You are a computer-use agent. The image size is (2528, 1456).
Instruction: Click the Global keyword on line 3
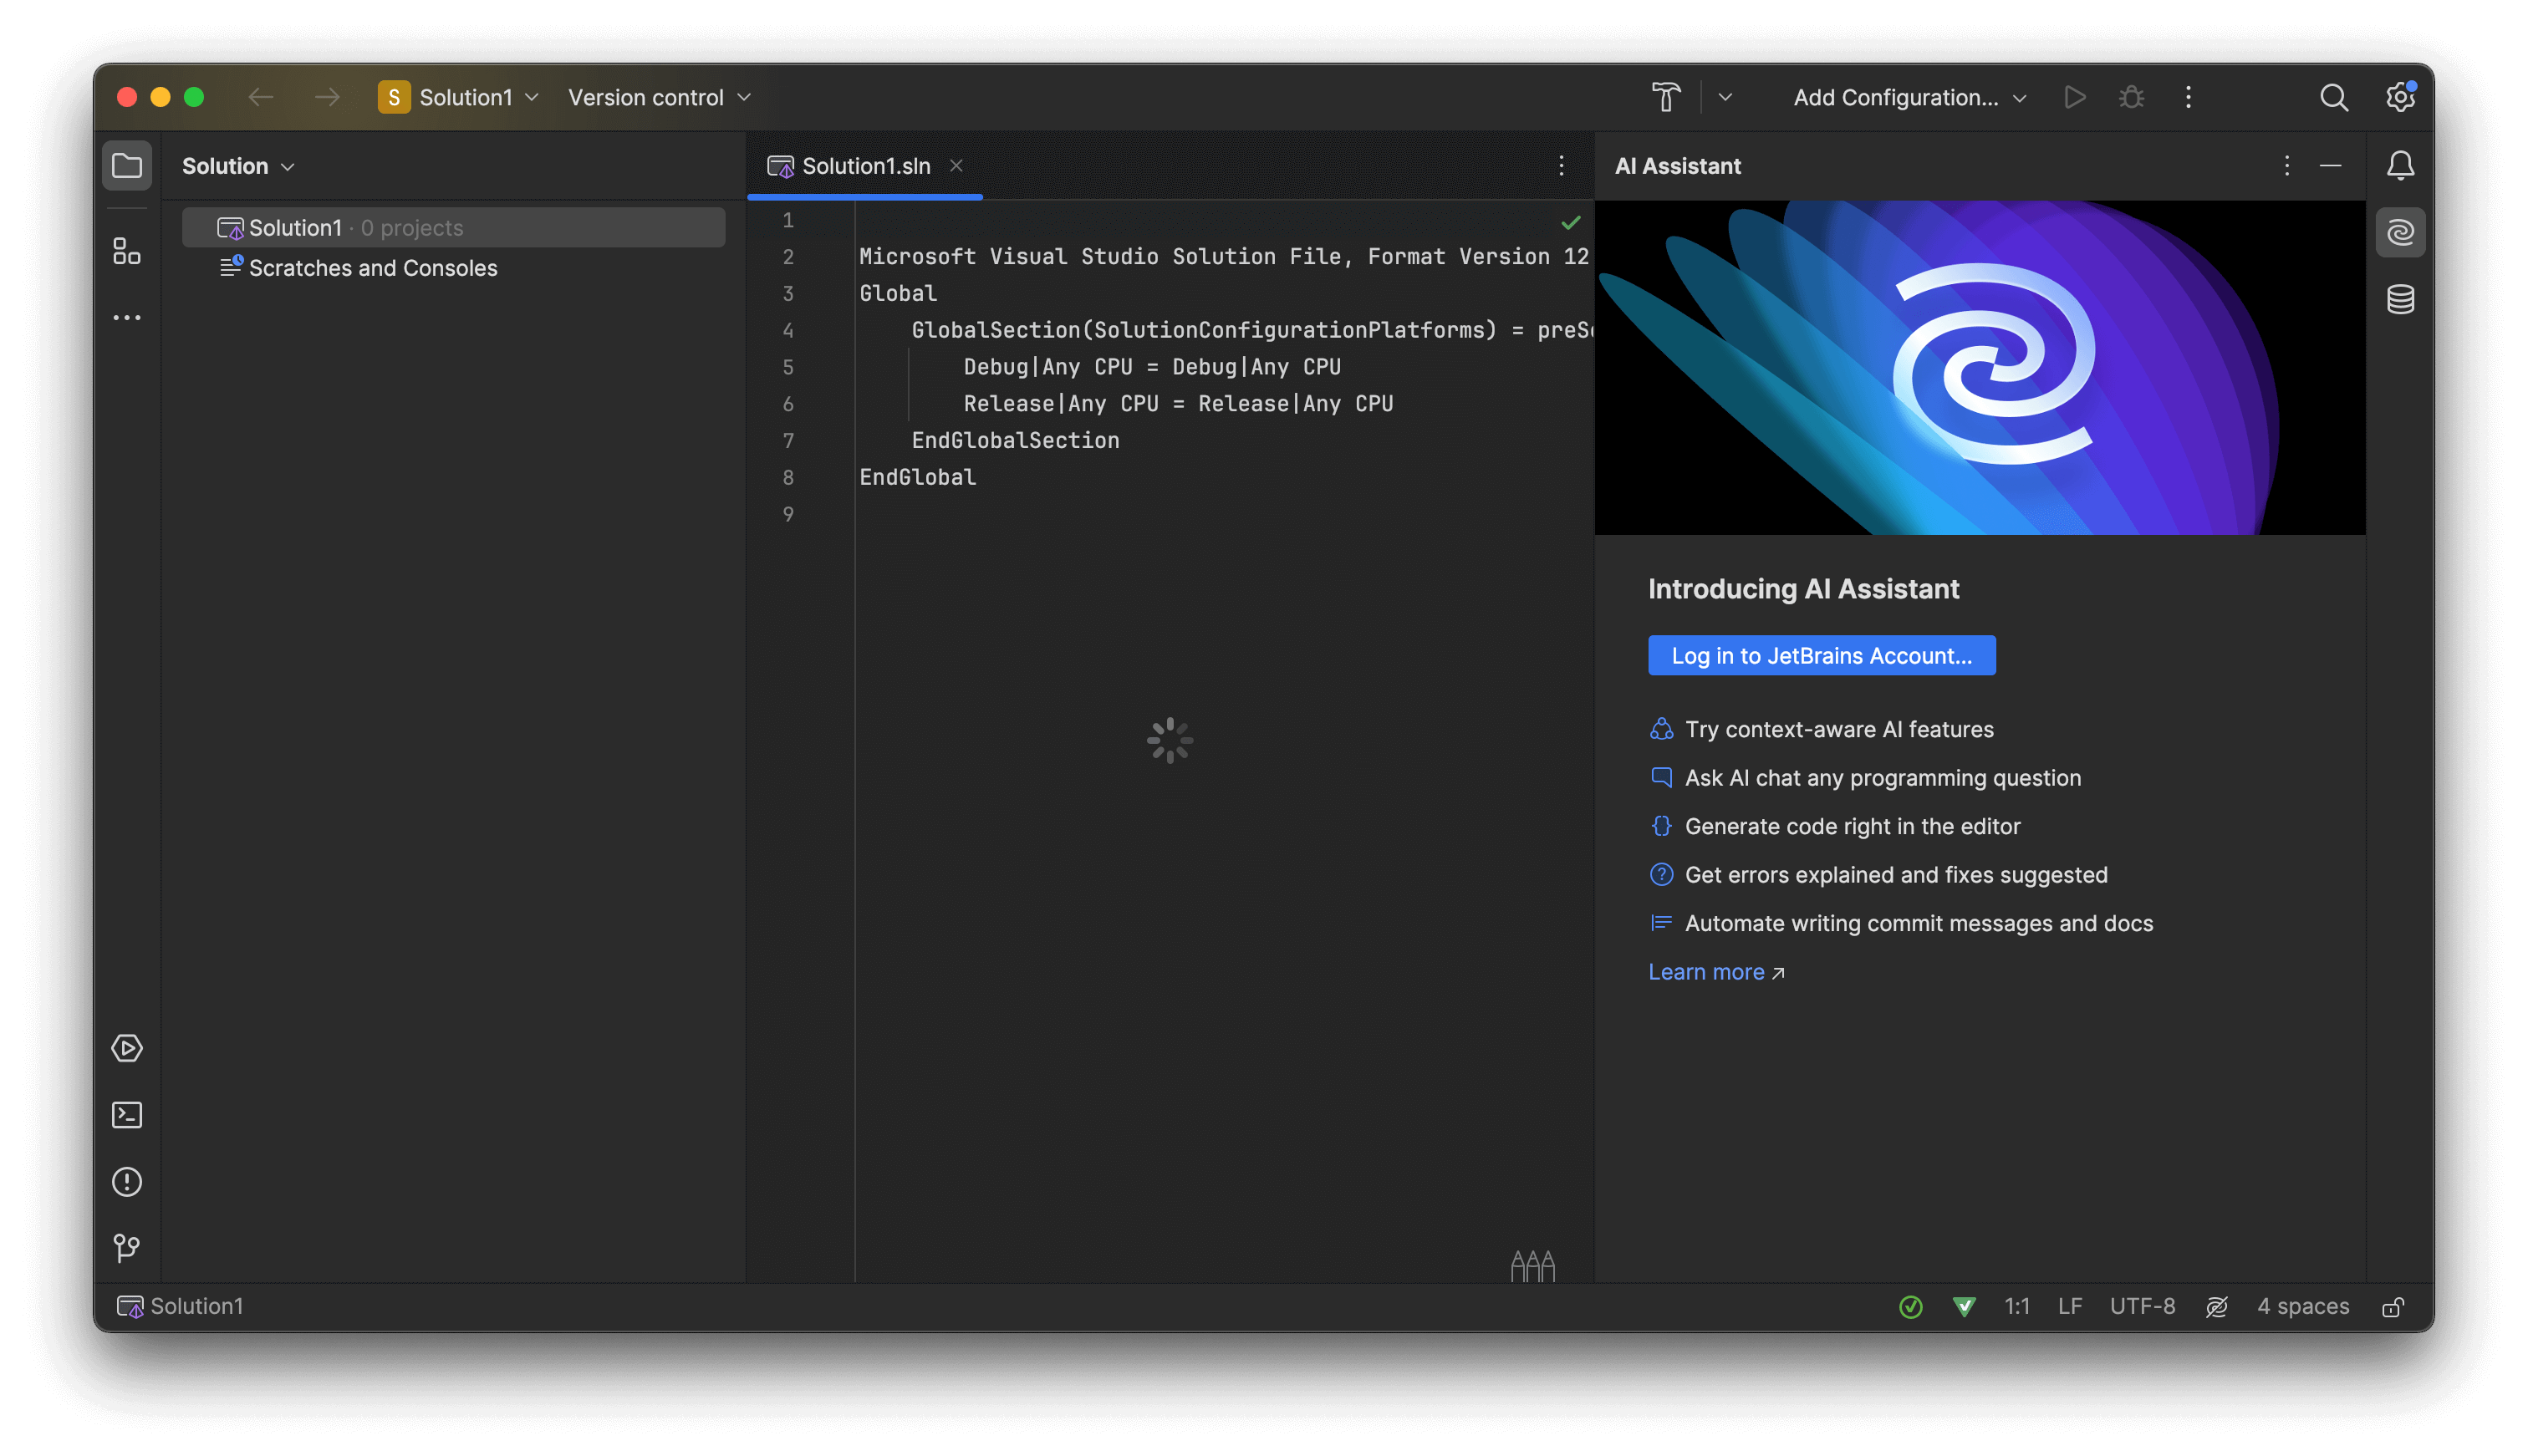pos(897,293)
